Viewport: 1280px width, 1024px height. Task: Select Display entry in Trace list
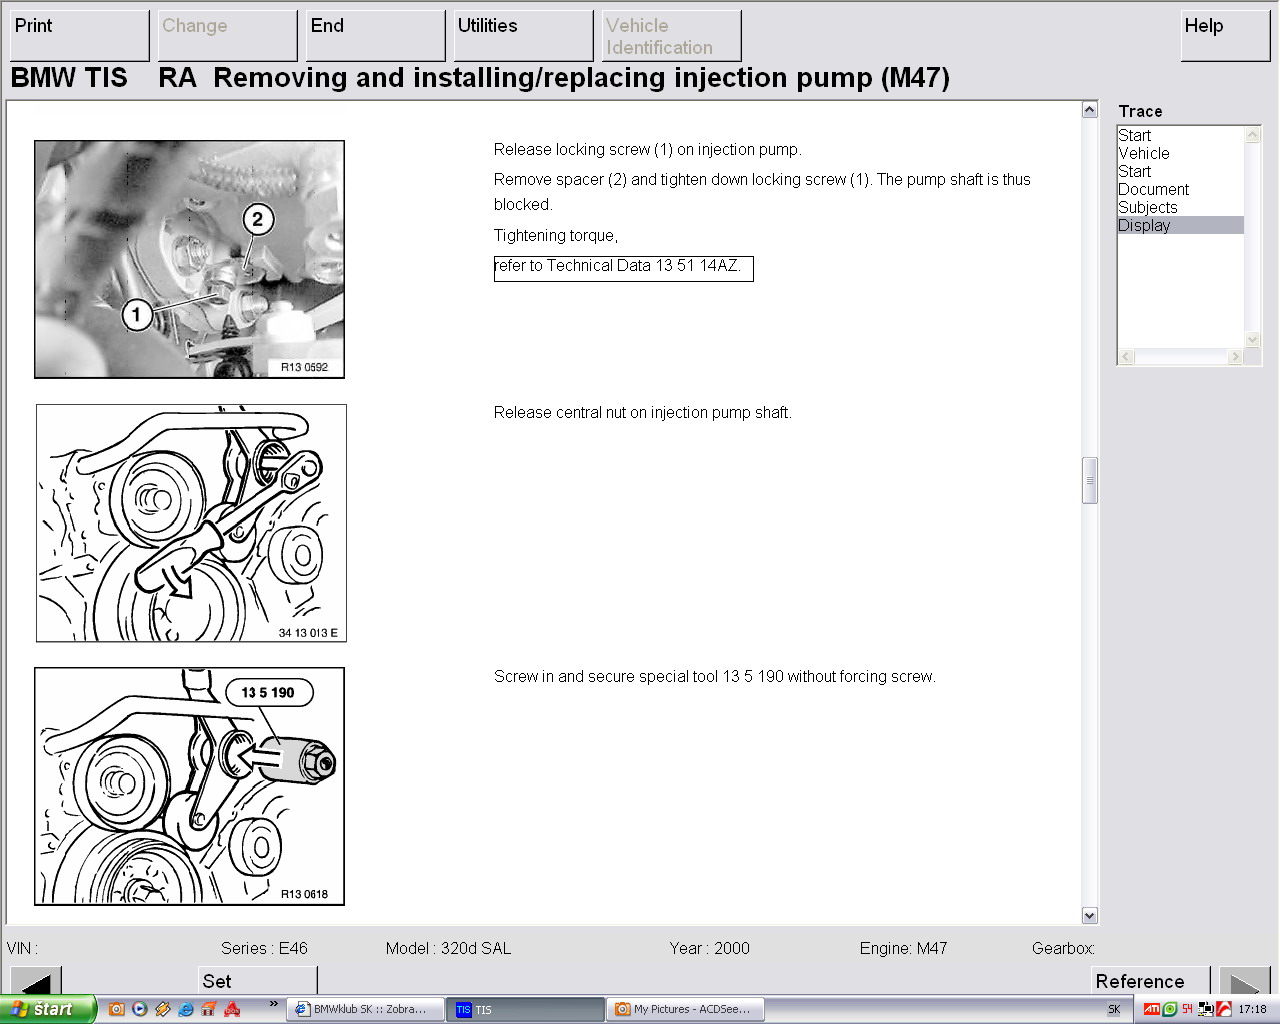click(x=1180, y=225)
